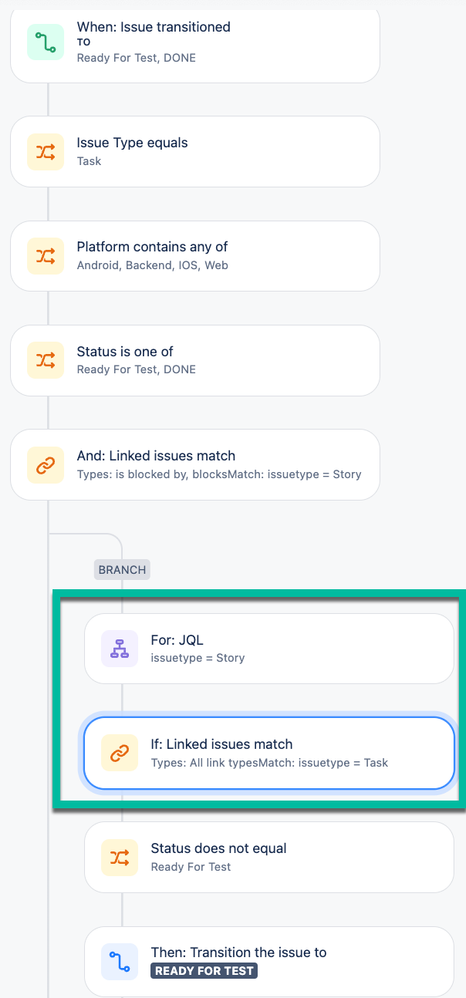This screenshot has height=998, width=466.
Task: Open the Status does not equal condition
Action: [269, 857]
